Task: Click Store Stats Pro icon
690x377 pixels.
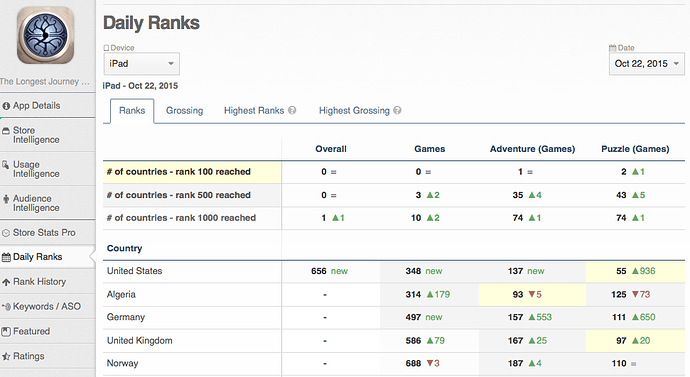Action: click(6, 233)
